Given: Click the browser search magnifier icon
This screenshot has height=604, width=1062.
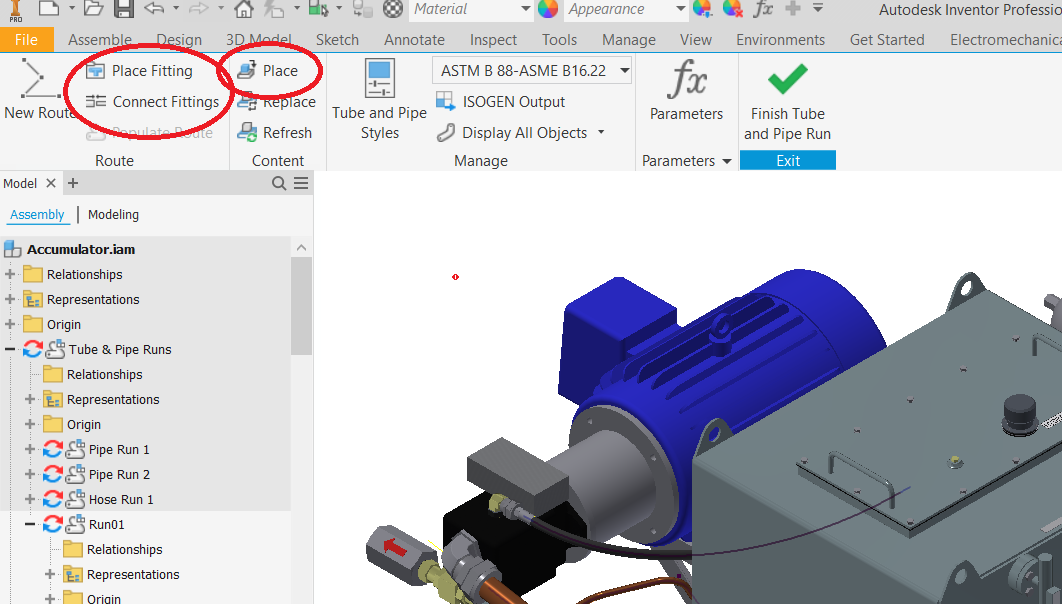Looking at the screenshot, I should tap(278, 184).
